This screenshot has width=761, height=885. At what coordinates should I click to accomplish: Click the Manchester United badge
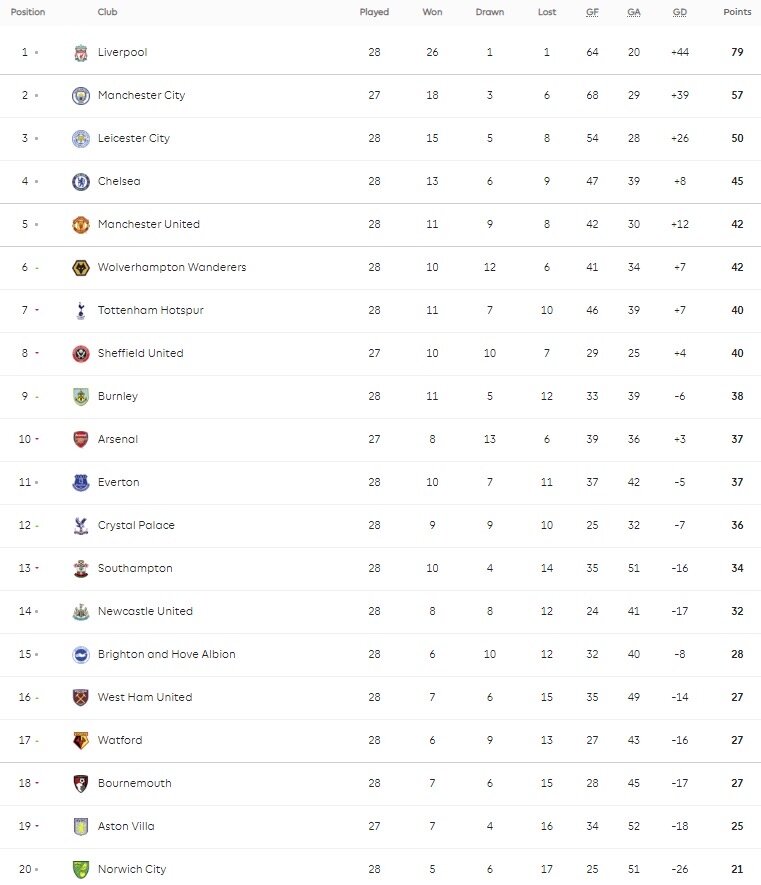[x=81, y=225]
